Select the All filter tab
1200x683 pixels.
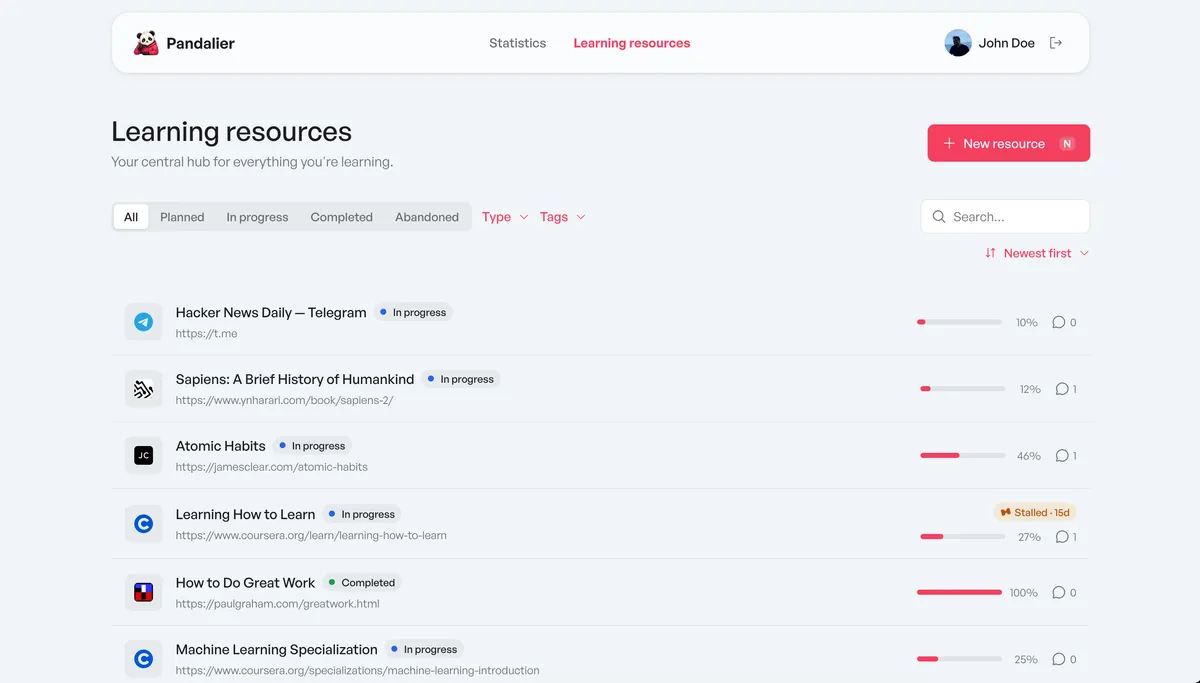pyautogui.click(x=131, y=217)
